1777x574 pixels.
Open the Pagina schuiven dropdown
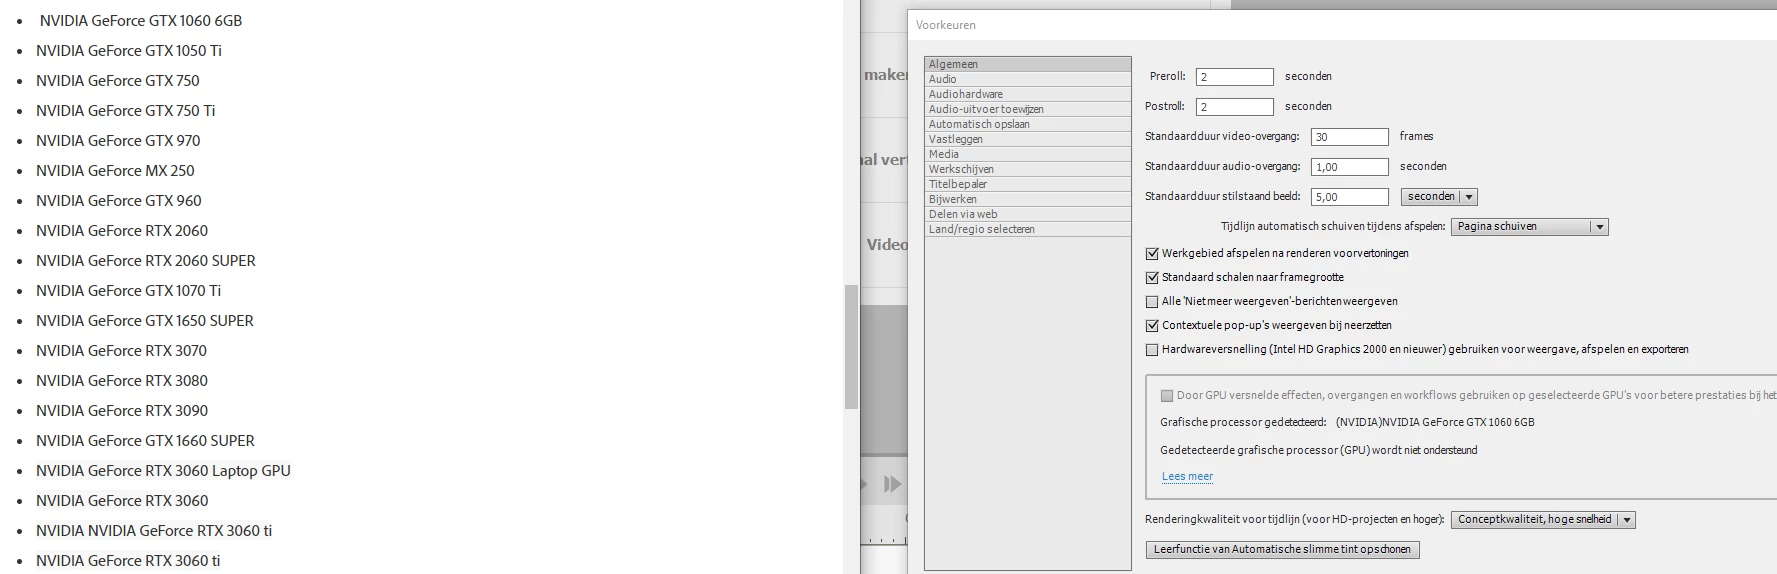1529,227
